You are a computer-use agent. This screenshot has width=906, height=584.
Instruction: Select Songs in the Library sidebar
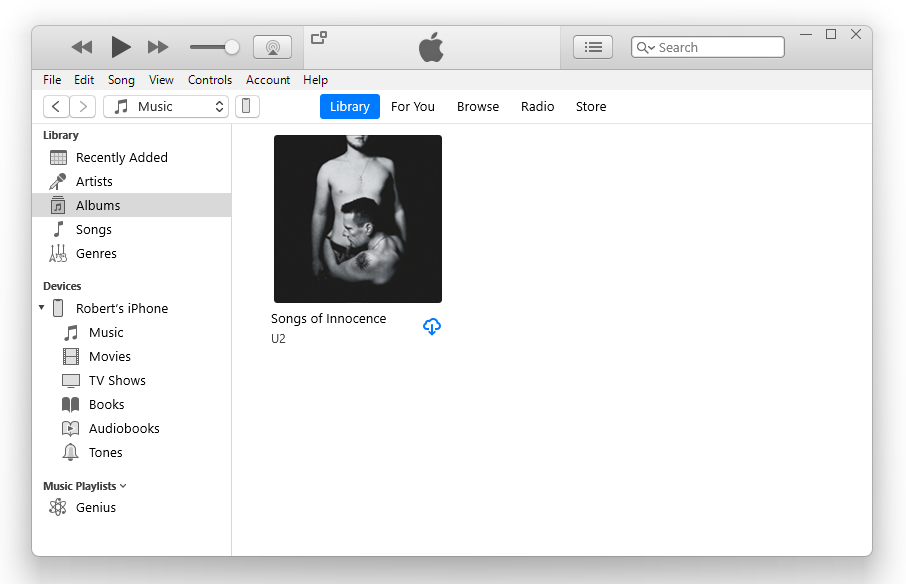point(132,229)
